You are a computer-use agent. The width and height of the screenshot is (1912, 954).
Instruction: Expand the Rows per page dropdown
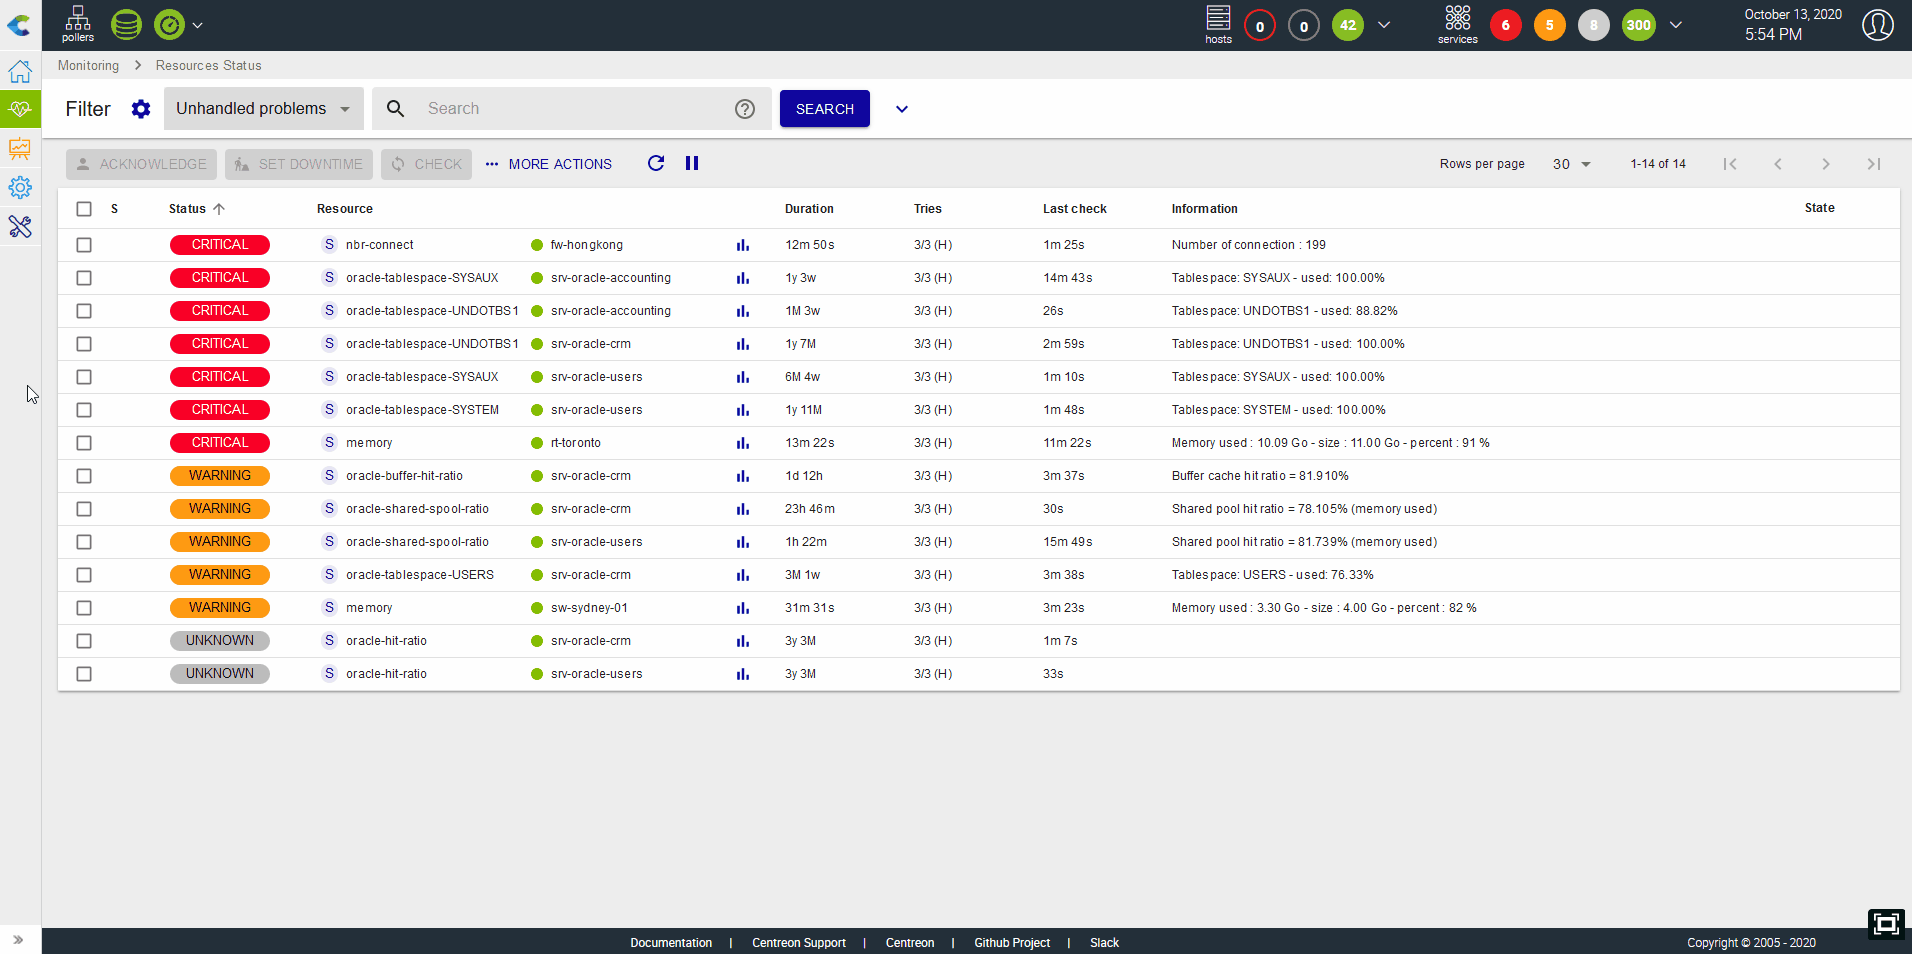tap(1571, 164)
